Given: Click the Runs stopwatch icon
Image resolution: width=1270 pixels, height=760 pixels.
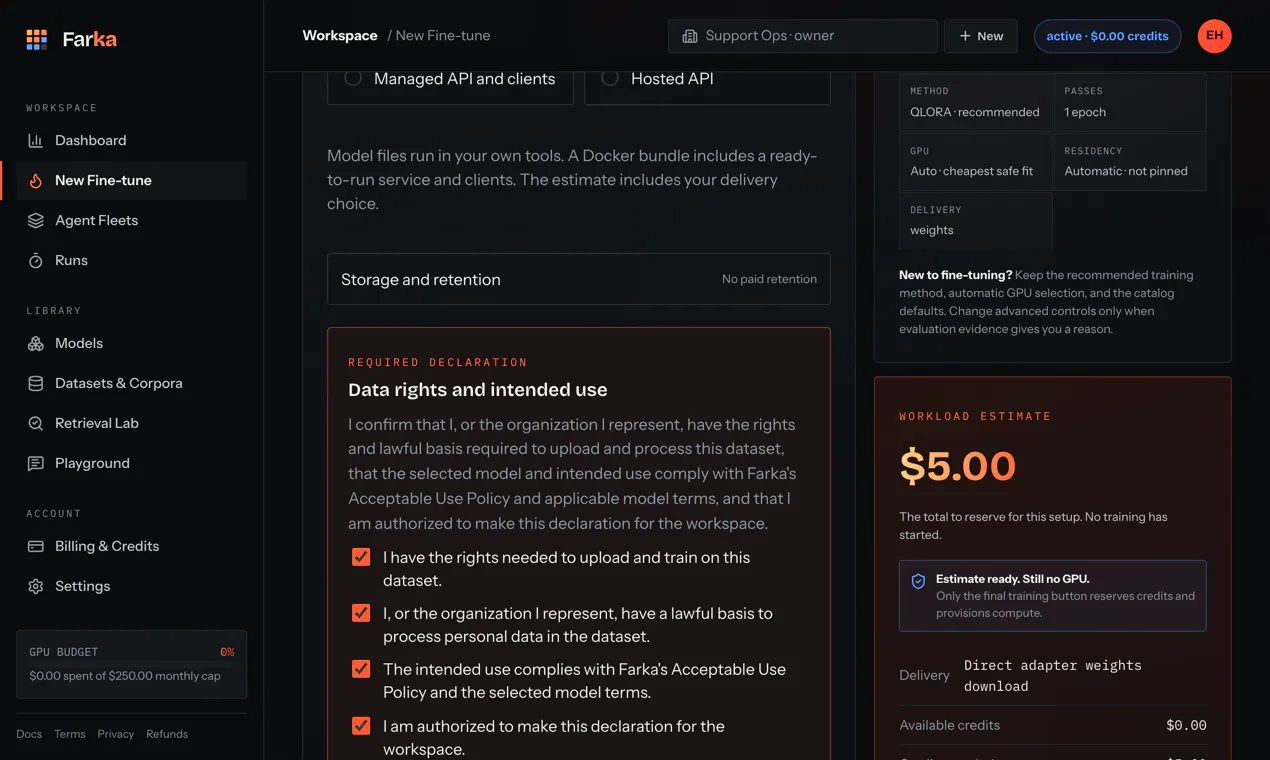Looking at the screenshot, I should 35,261.
